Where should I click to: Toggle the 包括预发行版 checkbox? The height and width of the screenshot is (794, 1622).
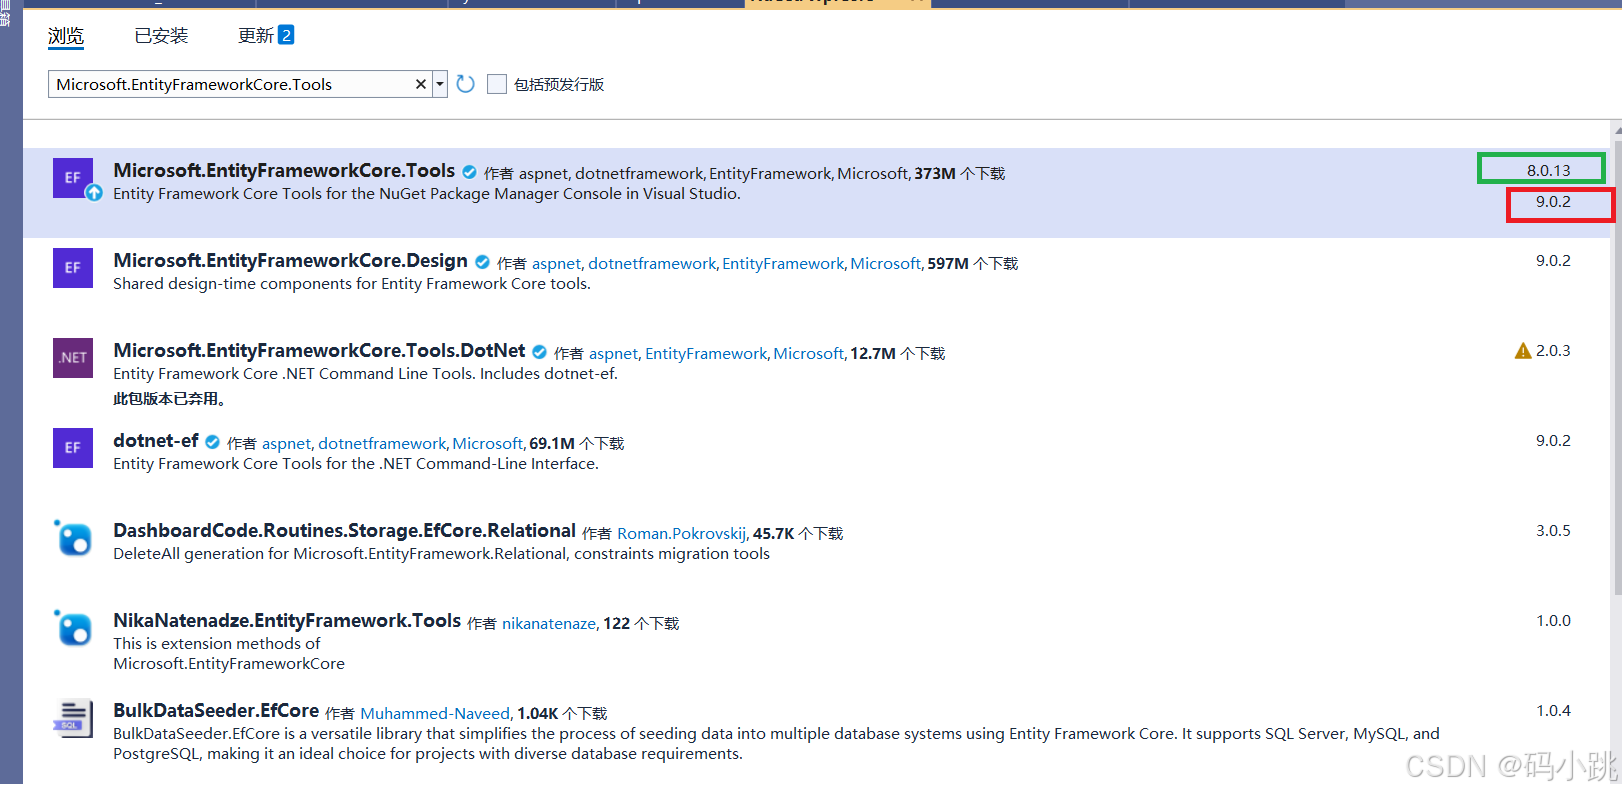point(497,84)
